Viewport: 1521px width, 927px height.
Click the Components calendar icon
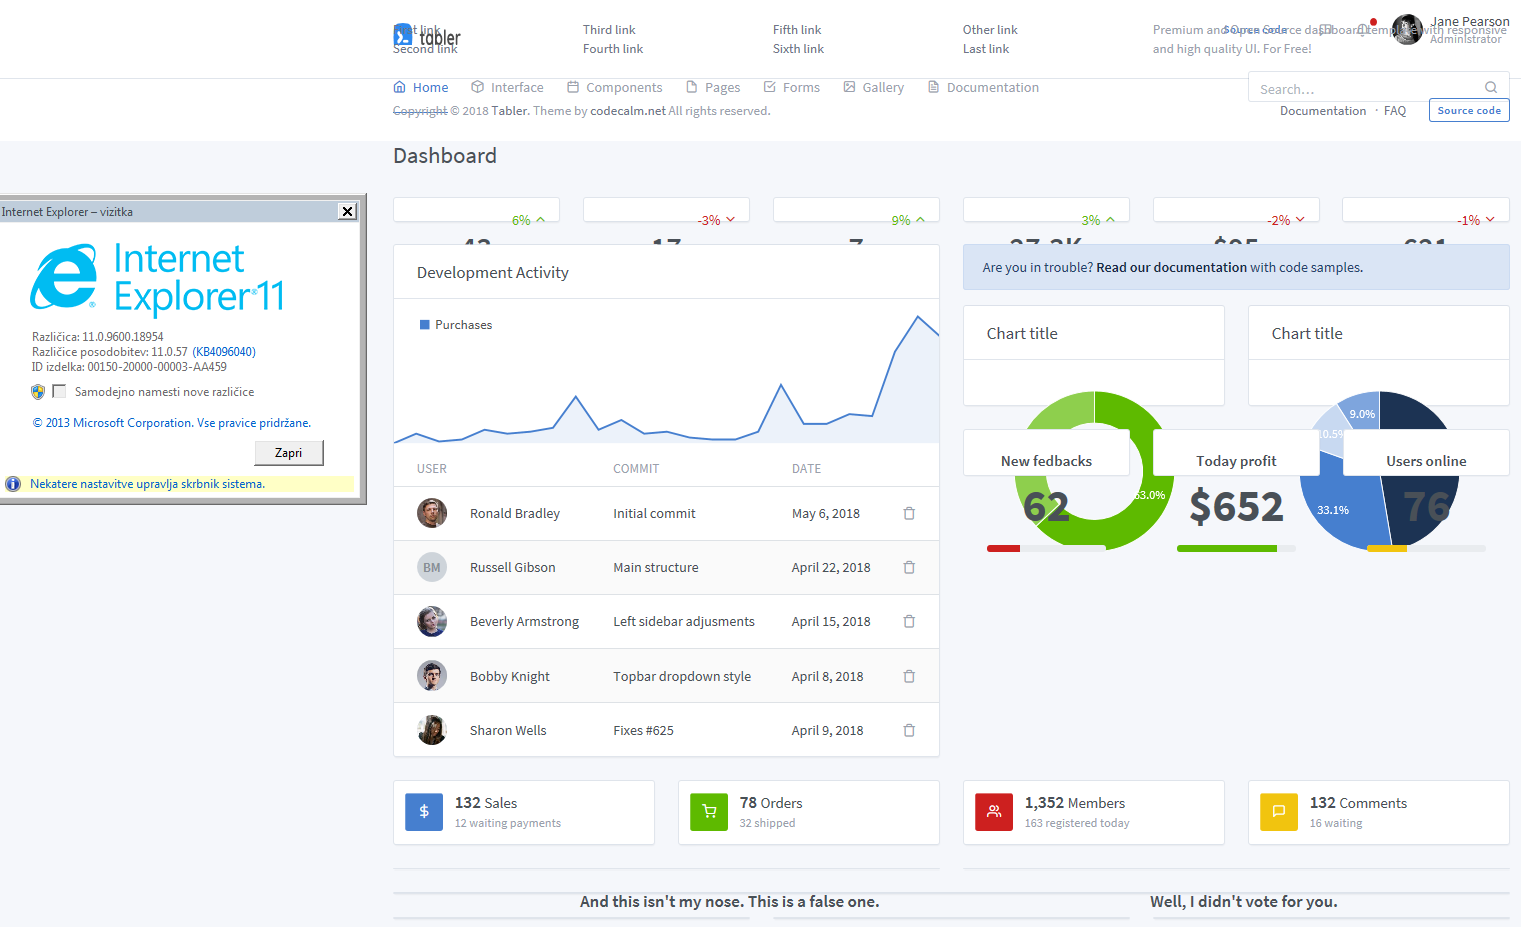tap(573, 87)
